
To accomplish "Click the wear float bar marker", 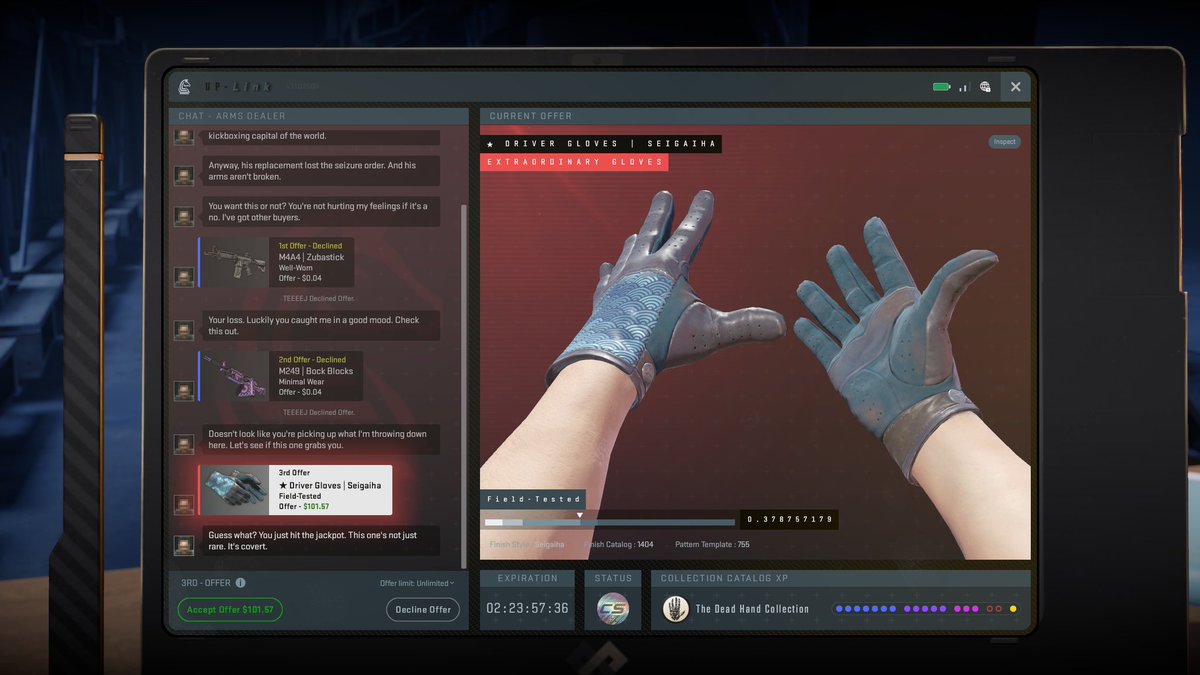I will click(580, 516).
